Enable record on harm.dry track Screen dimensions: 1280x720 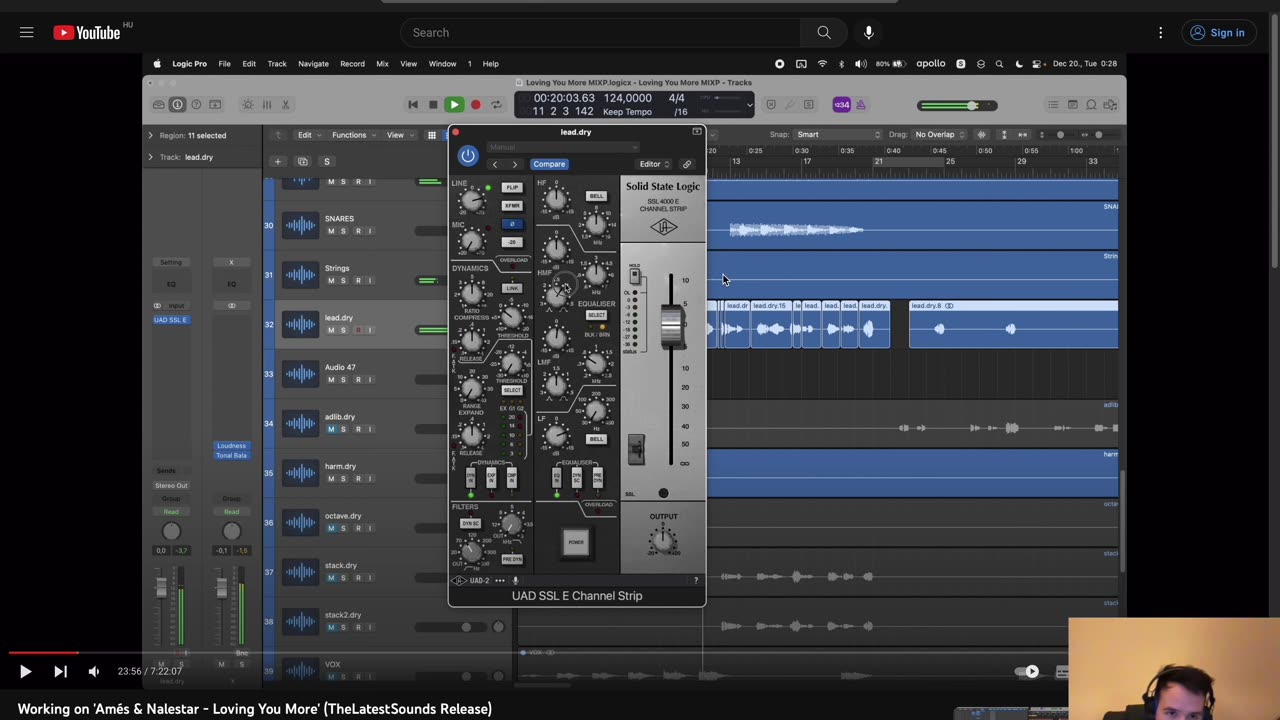point(356,479)
